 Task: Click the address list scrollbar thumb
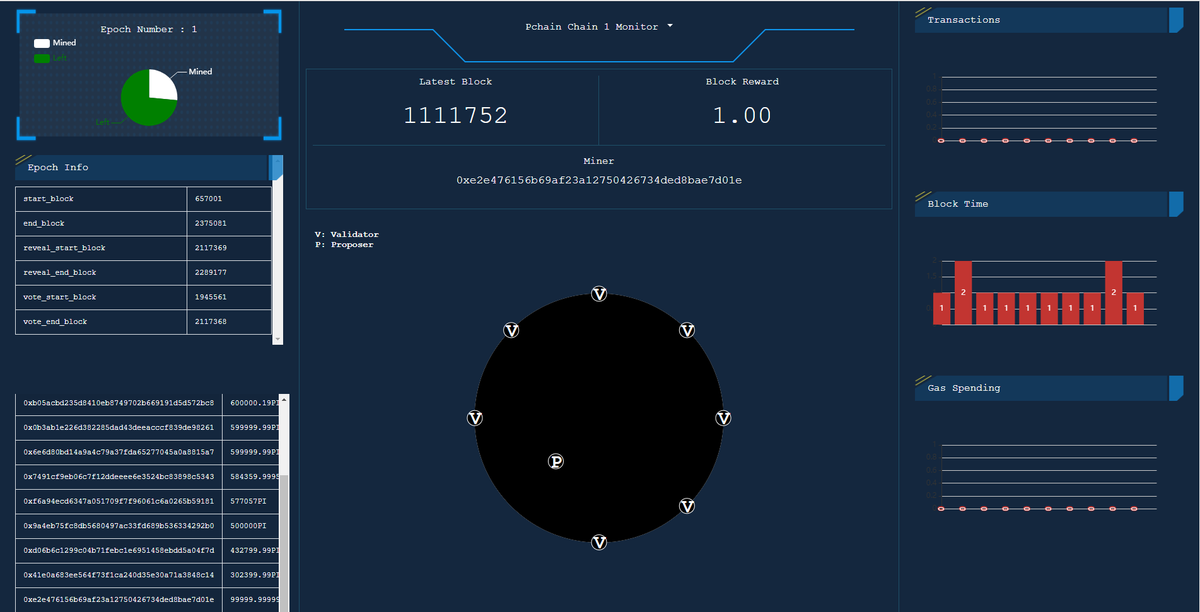click(x=284, y=545)
